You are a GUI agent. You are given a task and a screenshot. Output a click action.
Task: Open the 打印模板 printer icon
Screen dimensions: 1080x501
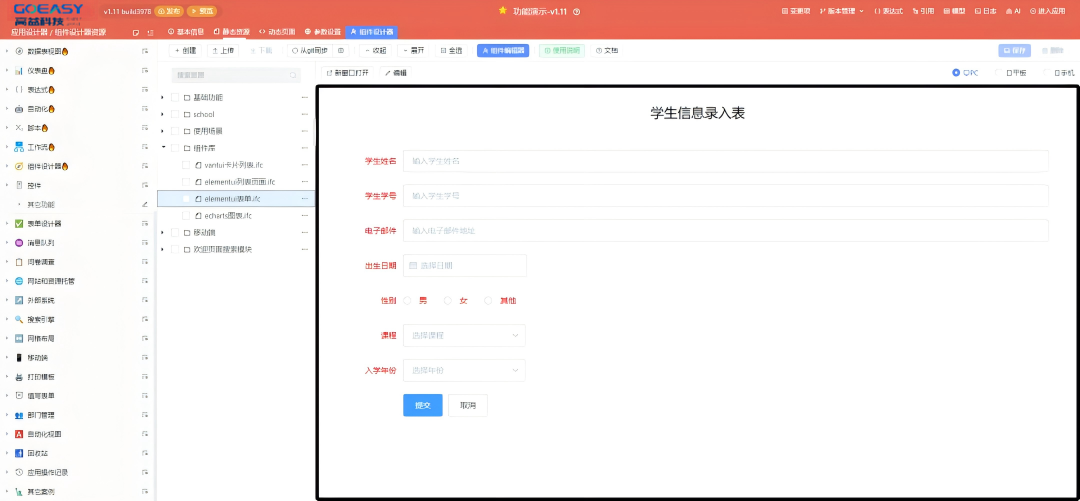[19, 377]
